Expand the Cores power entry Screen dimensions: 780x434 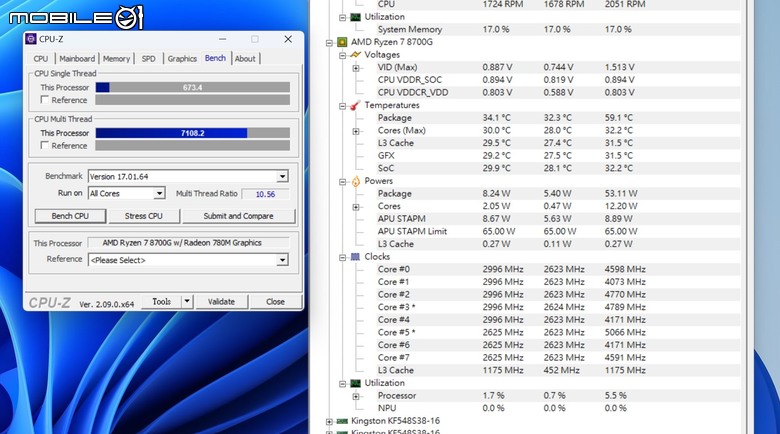pos(356,207)
